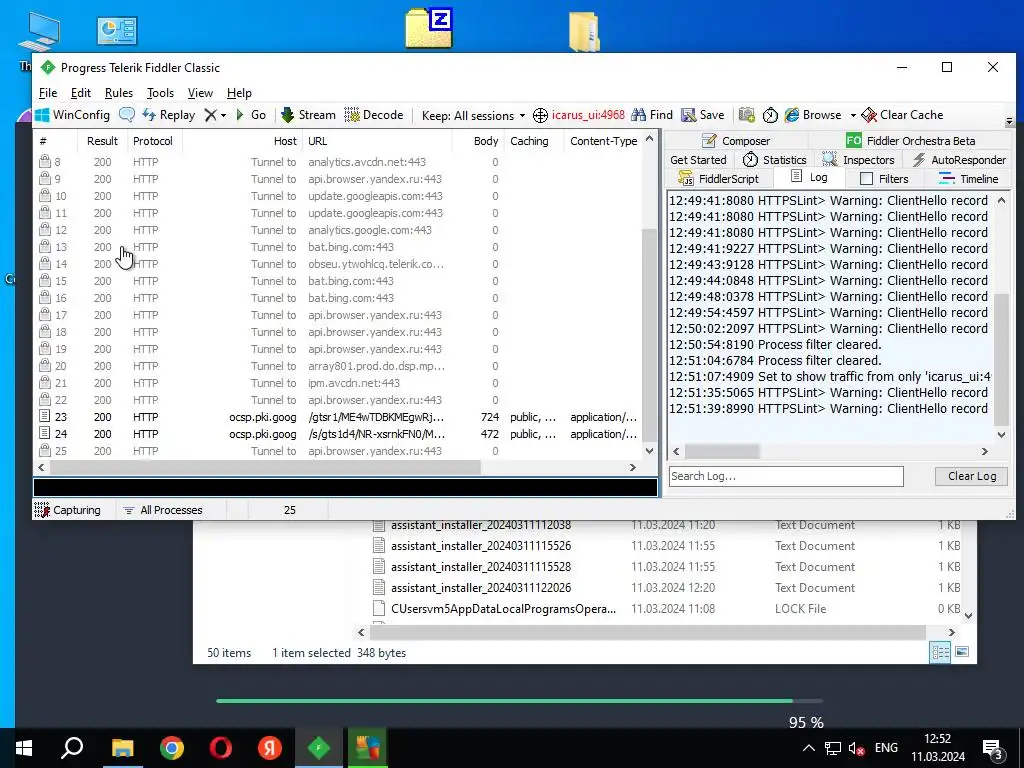Click the camera screenshot icon
Screen dimensions: 1024x768
(746, 115)
